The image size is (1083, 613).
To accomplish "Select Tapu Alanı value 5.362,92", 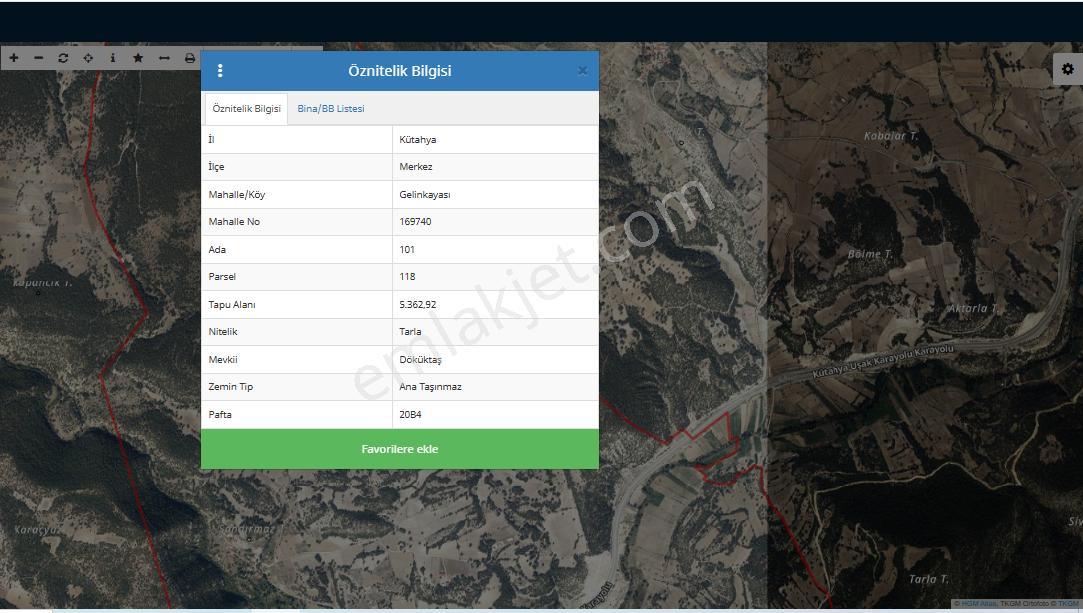I will pyautogui.click(x=495, y=304).
